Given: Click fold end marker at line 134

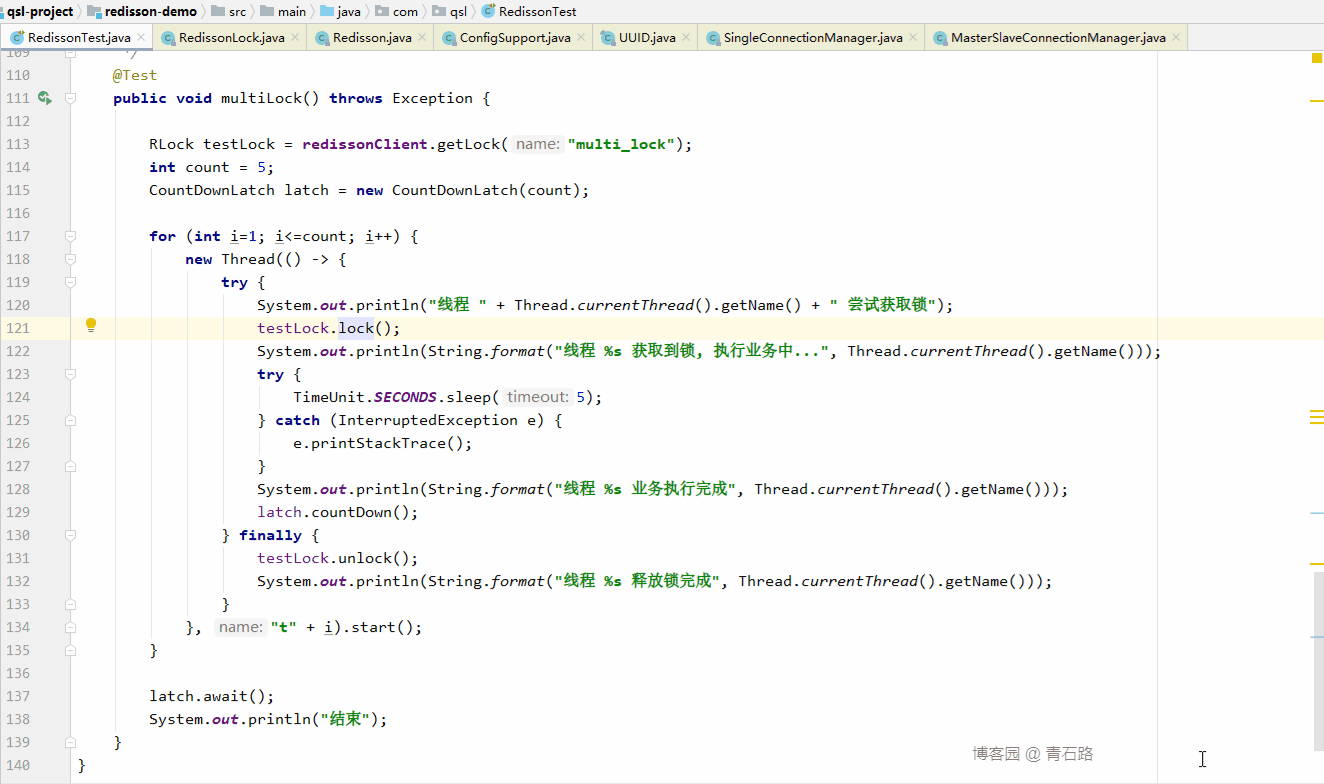Looking at the screenshot, I should click(70, 627).
